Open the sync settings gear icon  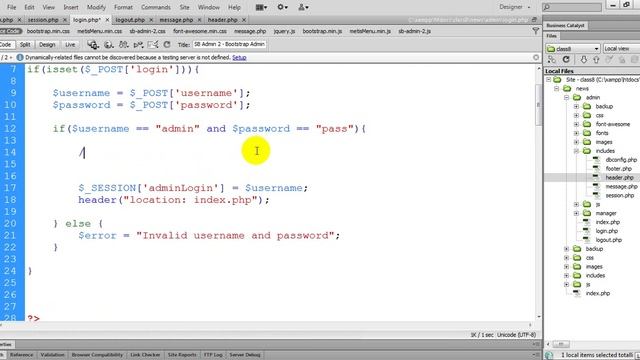click(282, 7)
